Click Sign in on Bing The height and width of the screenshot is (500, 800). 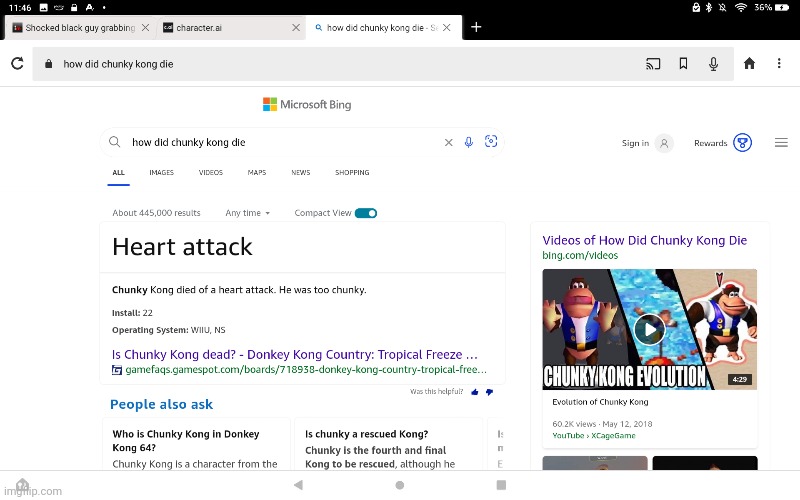635,143
